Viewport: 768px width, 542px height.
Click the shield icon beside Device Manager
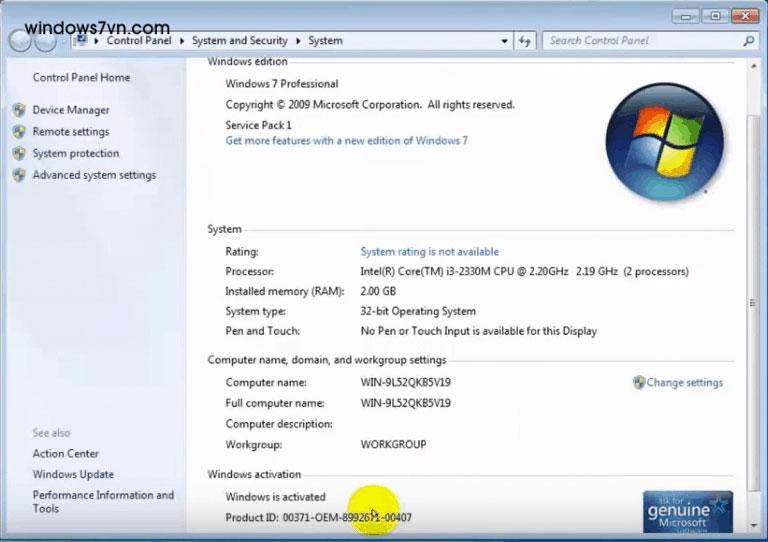pyautogui.click(x=18, y=110)
